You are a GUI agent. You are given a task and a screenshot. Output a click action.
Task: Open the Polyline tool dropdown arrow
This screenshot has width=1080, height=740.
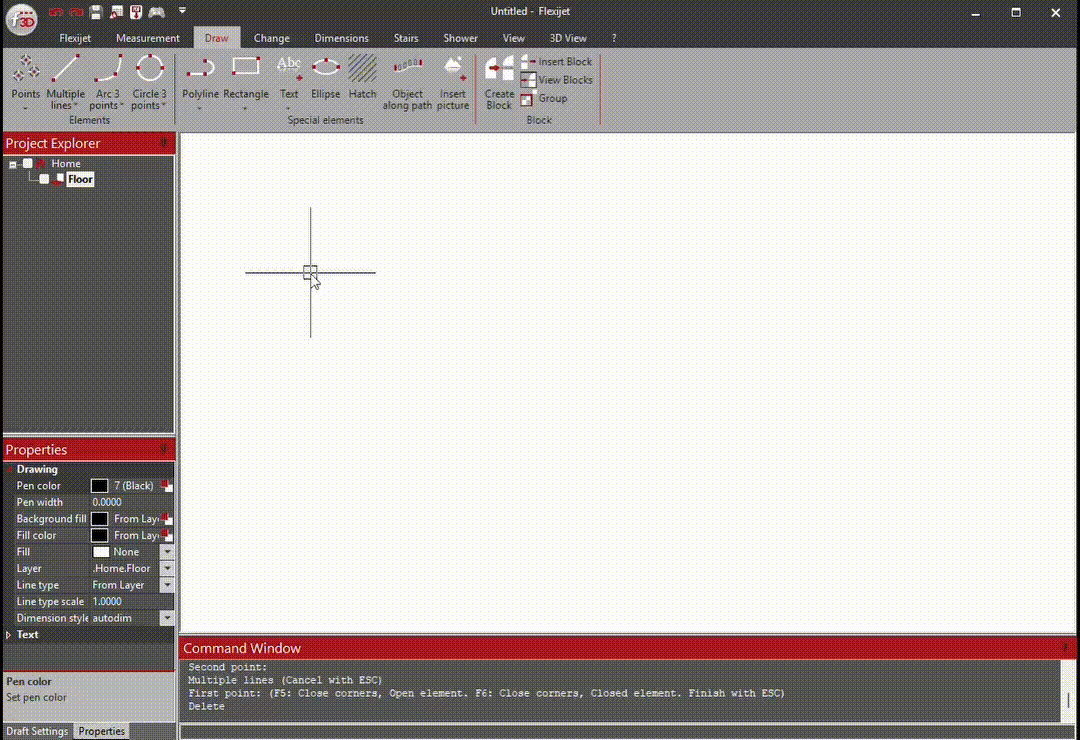coord(200,108)
